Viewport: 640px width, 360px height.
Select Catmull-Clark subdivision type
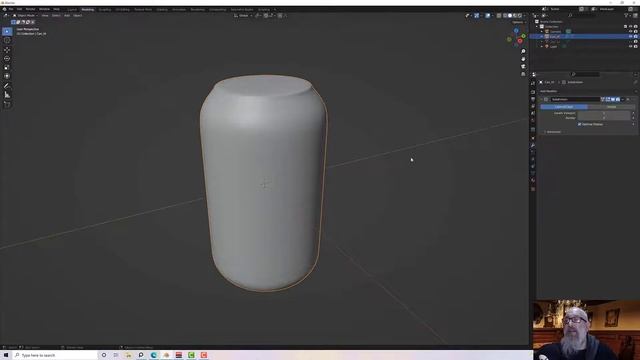564,107
